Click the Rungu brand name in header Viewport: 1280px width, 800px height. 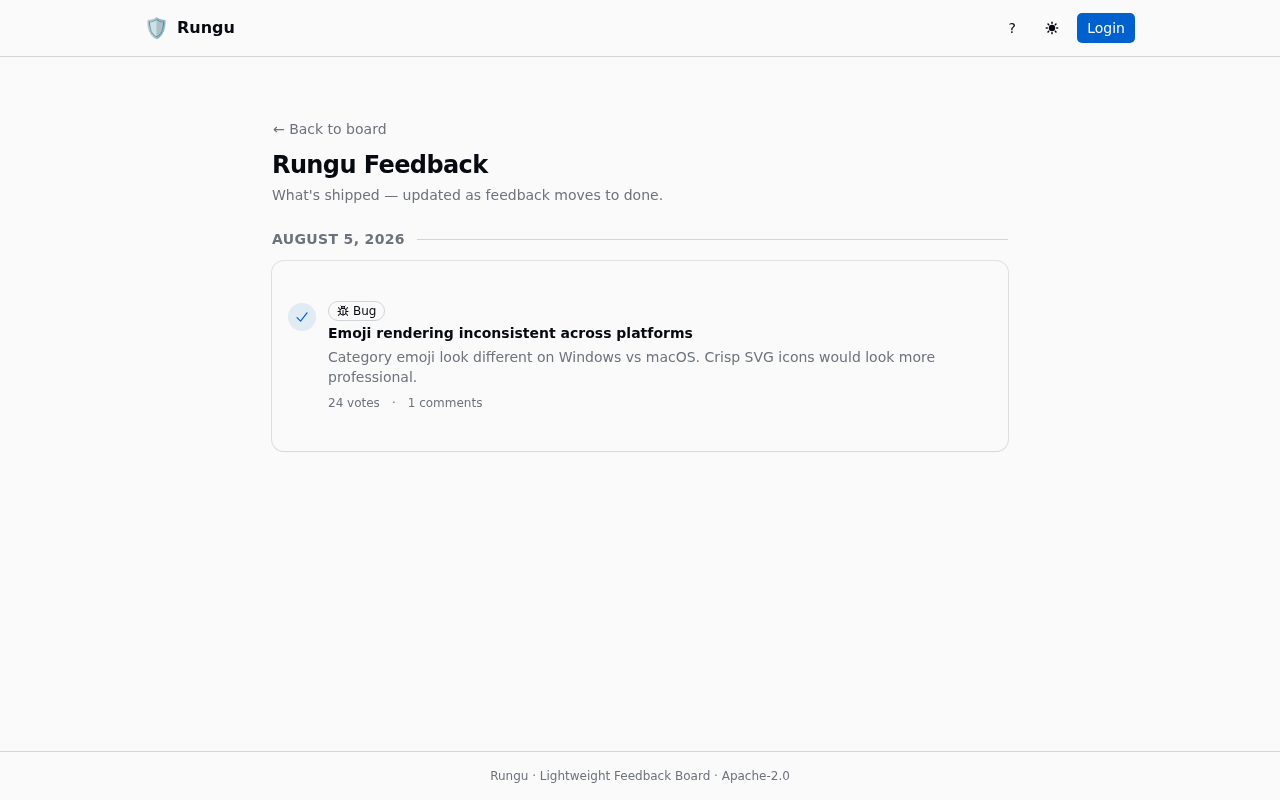point(206,28)
